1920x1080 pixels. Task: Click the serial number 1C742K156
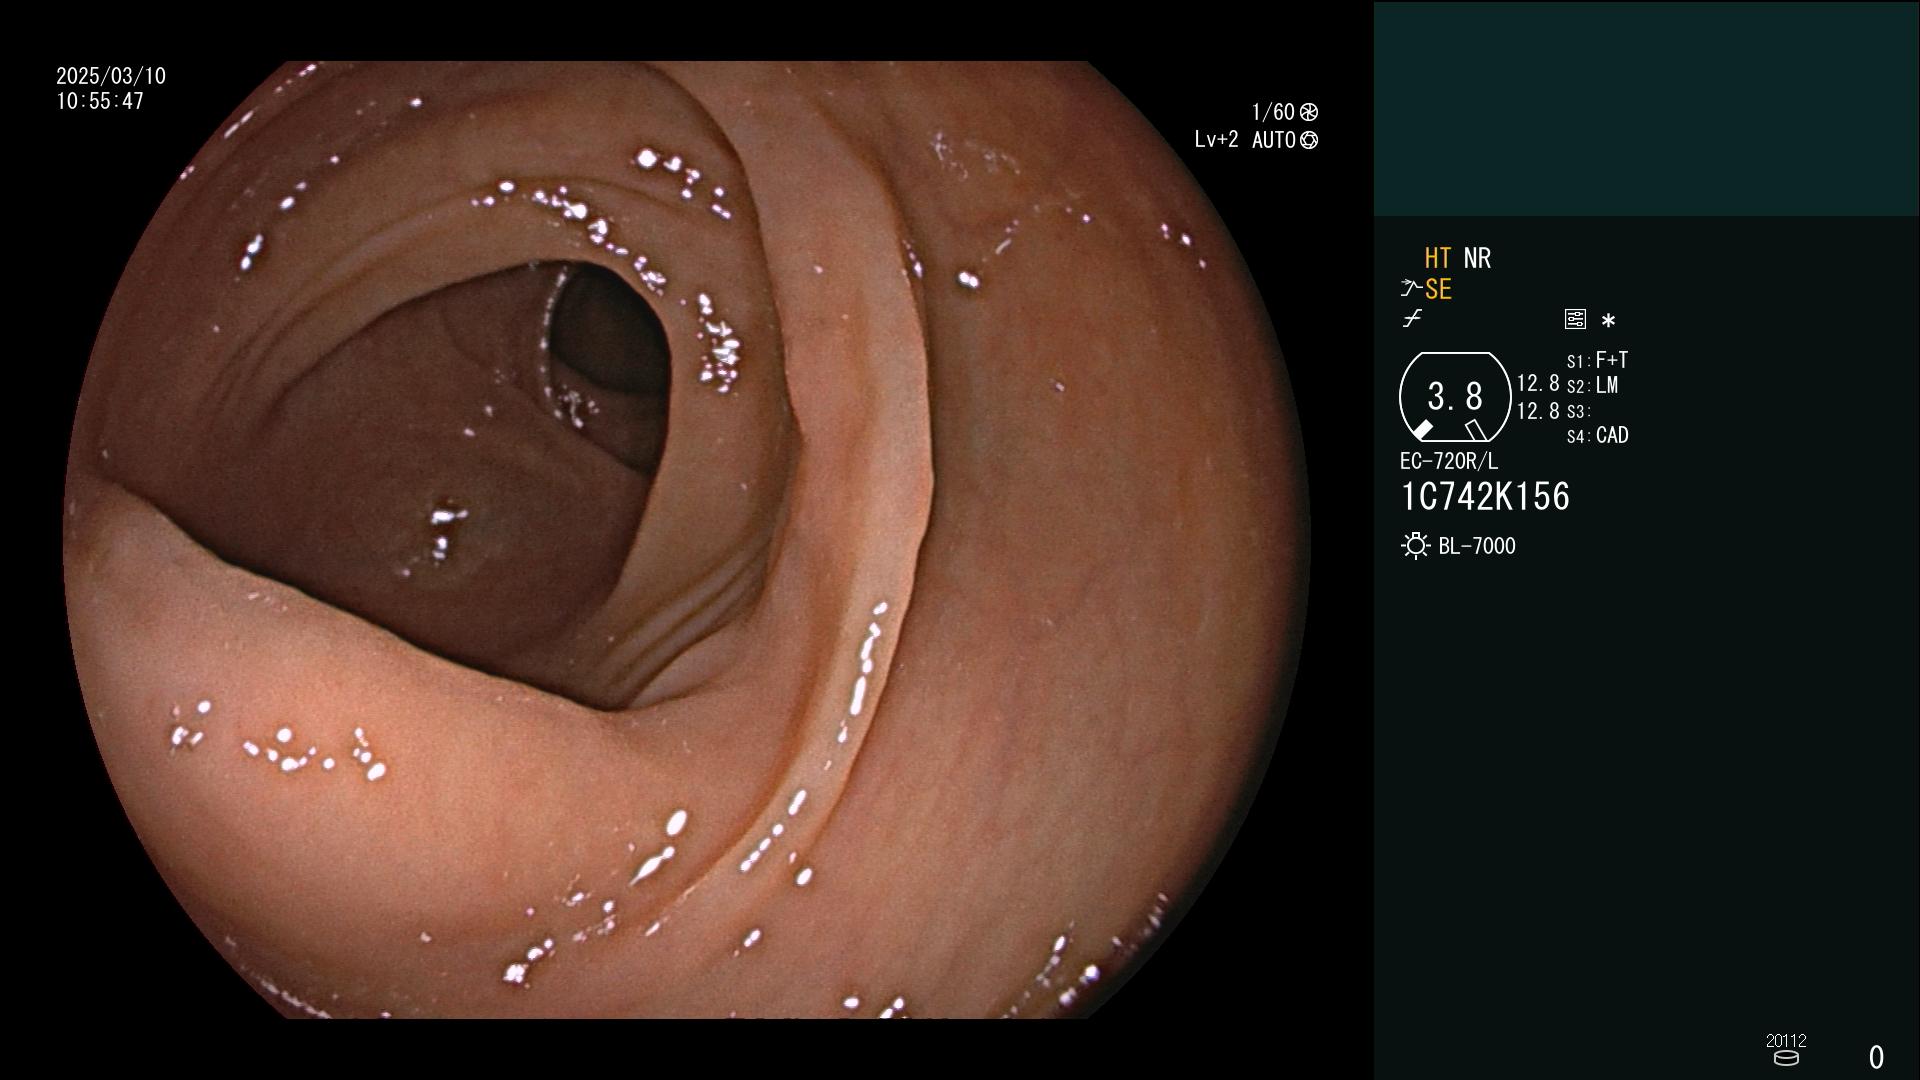[x=1485, y=496]
